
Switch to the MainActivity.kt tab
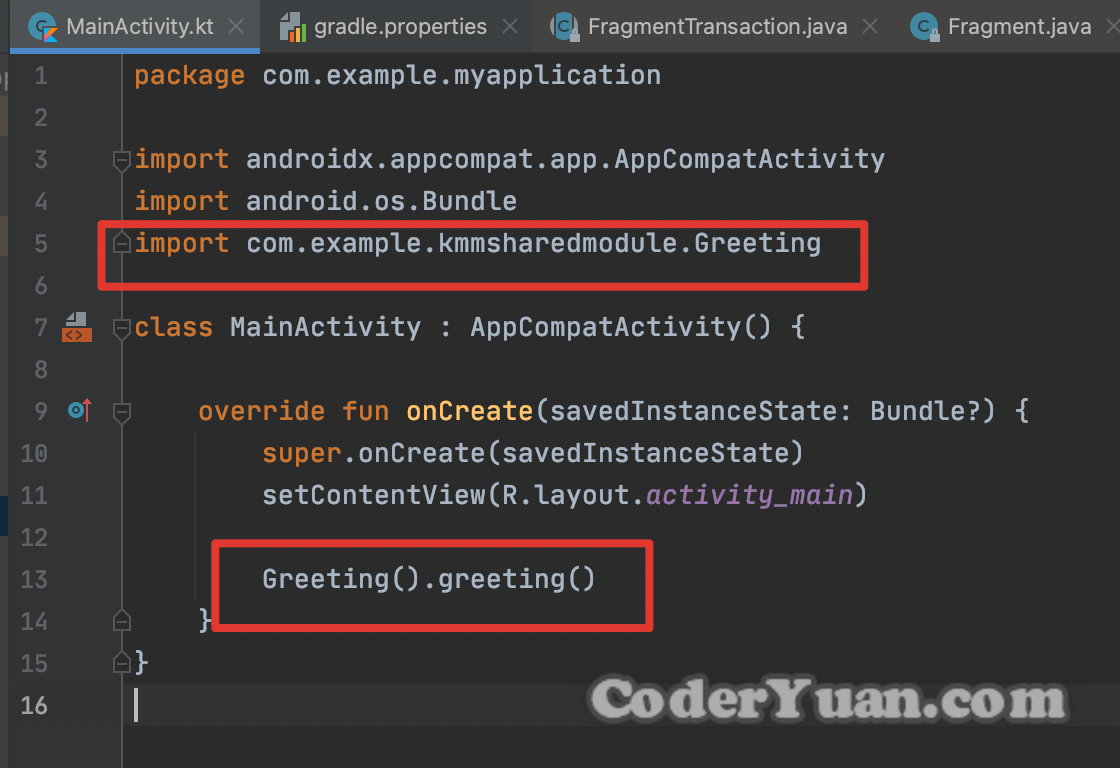135,26
